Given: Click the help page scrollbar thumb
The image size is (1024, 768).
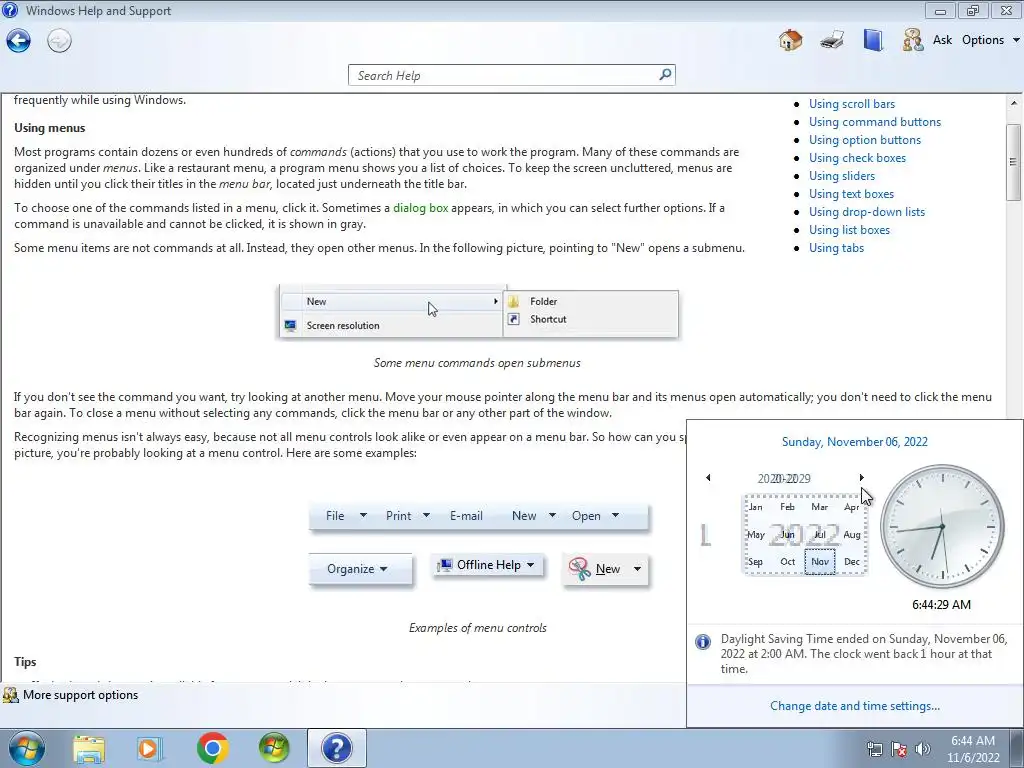Looking at the screenshot, I should (x=1013, y=161).
